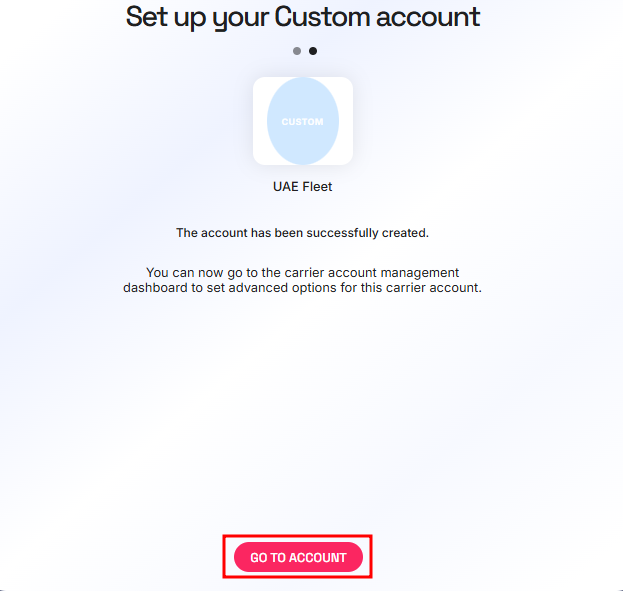Click the phrase 'carrier account management'
This screenshot has width=623, height=591.
point(374,273)
